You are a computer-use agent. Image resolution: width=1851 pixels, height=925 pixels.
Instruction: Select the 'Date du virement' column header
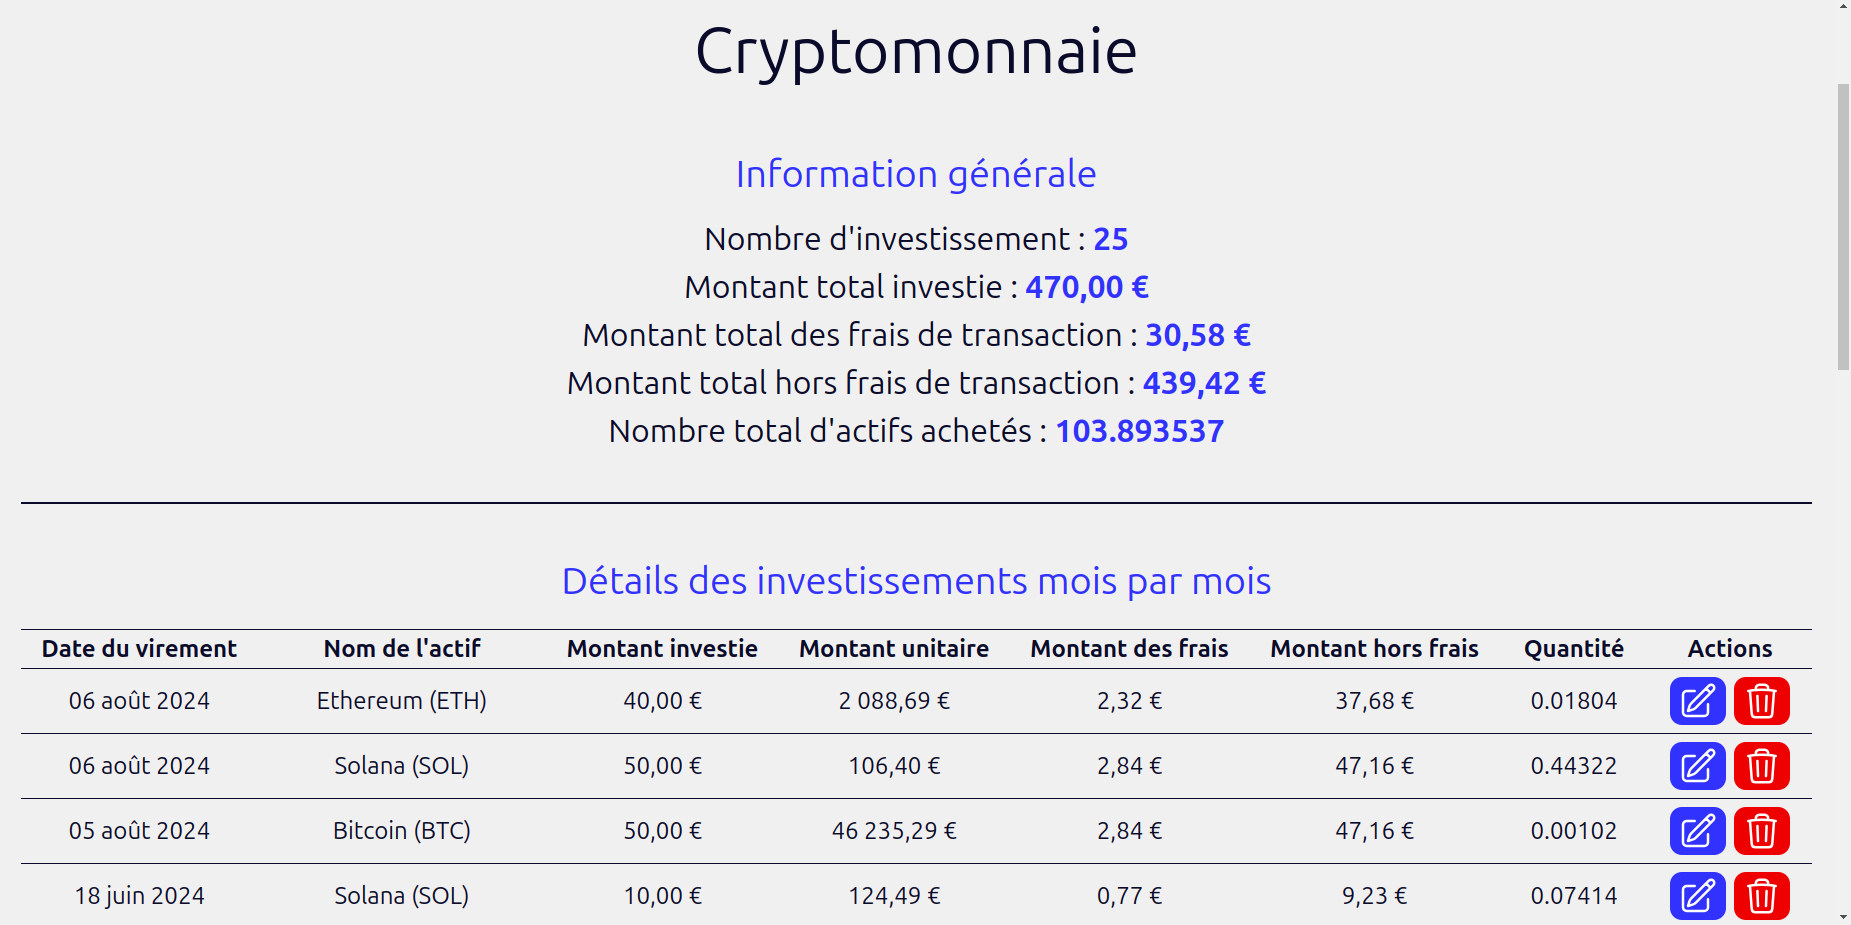tap(139, 648)
